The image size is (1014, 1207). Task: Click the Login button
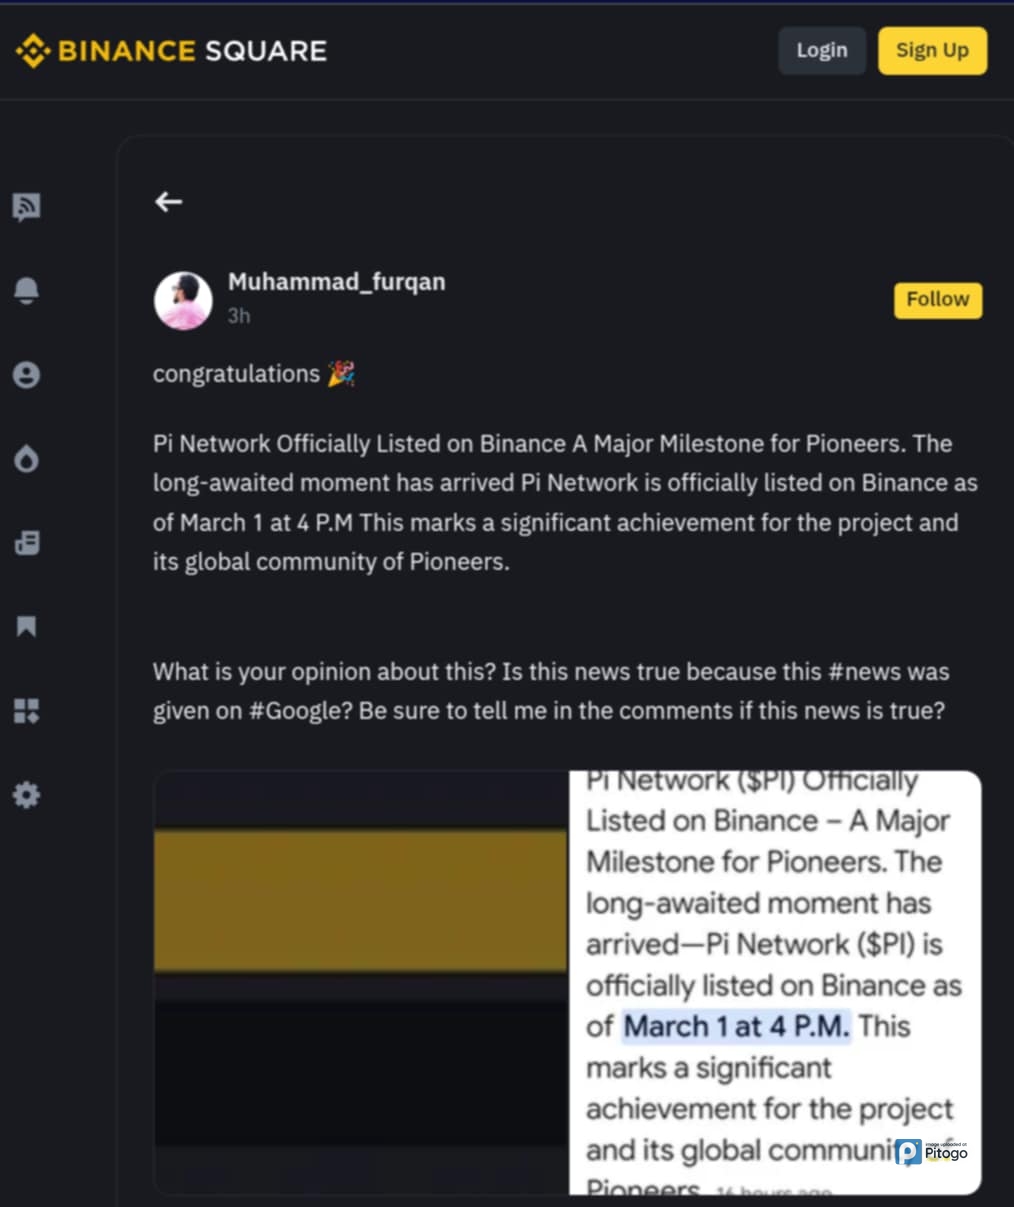(821, 51)
